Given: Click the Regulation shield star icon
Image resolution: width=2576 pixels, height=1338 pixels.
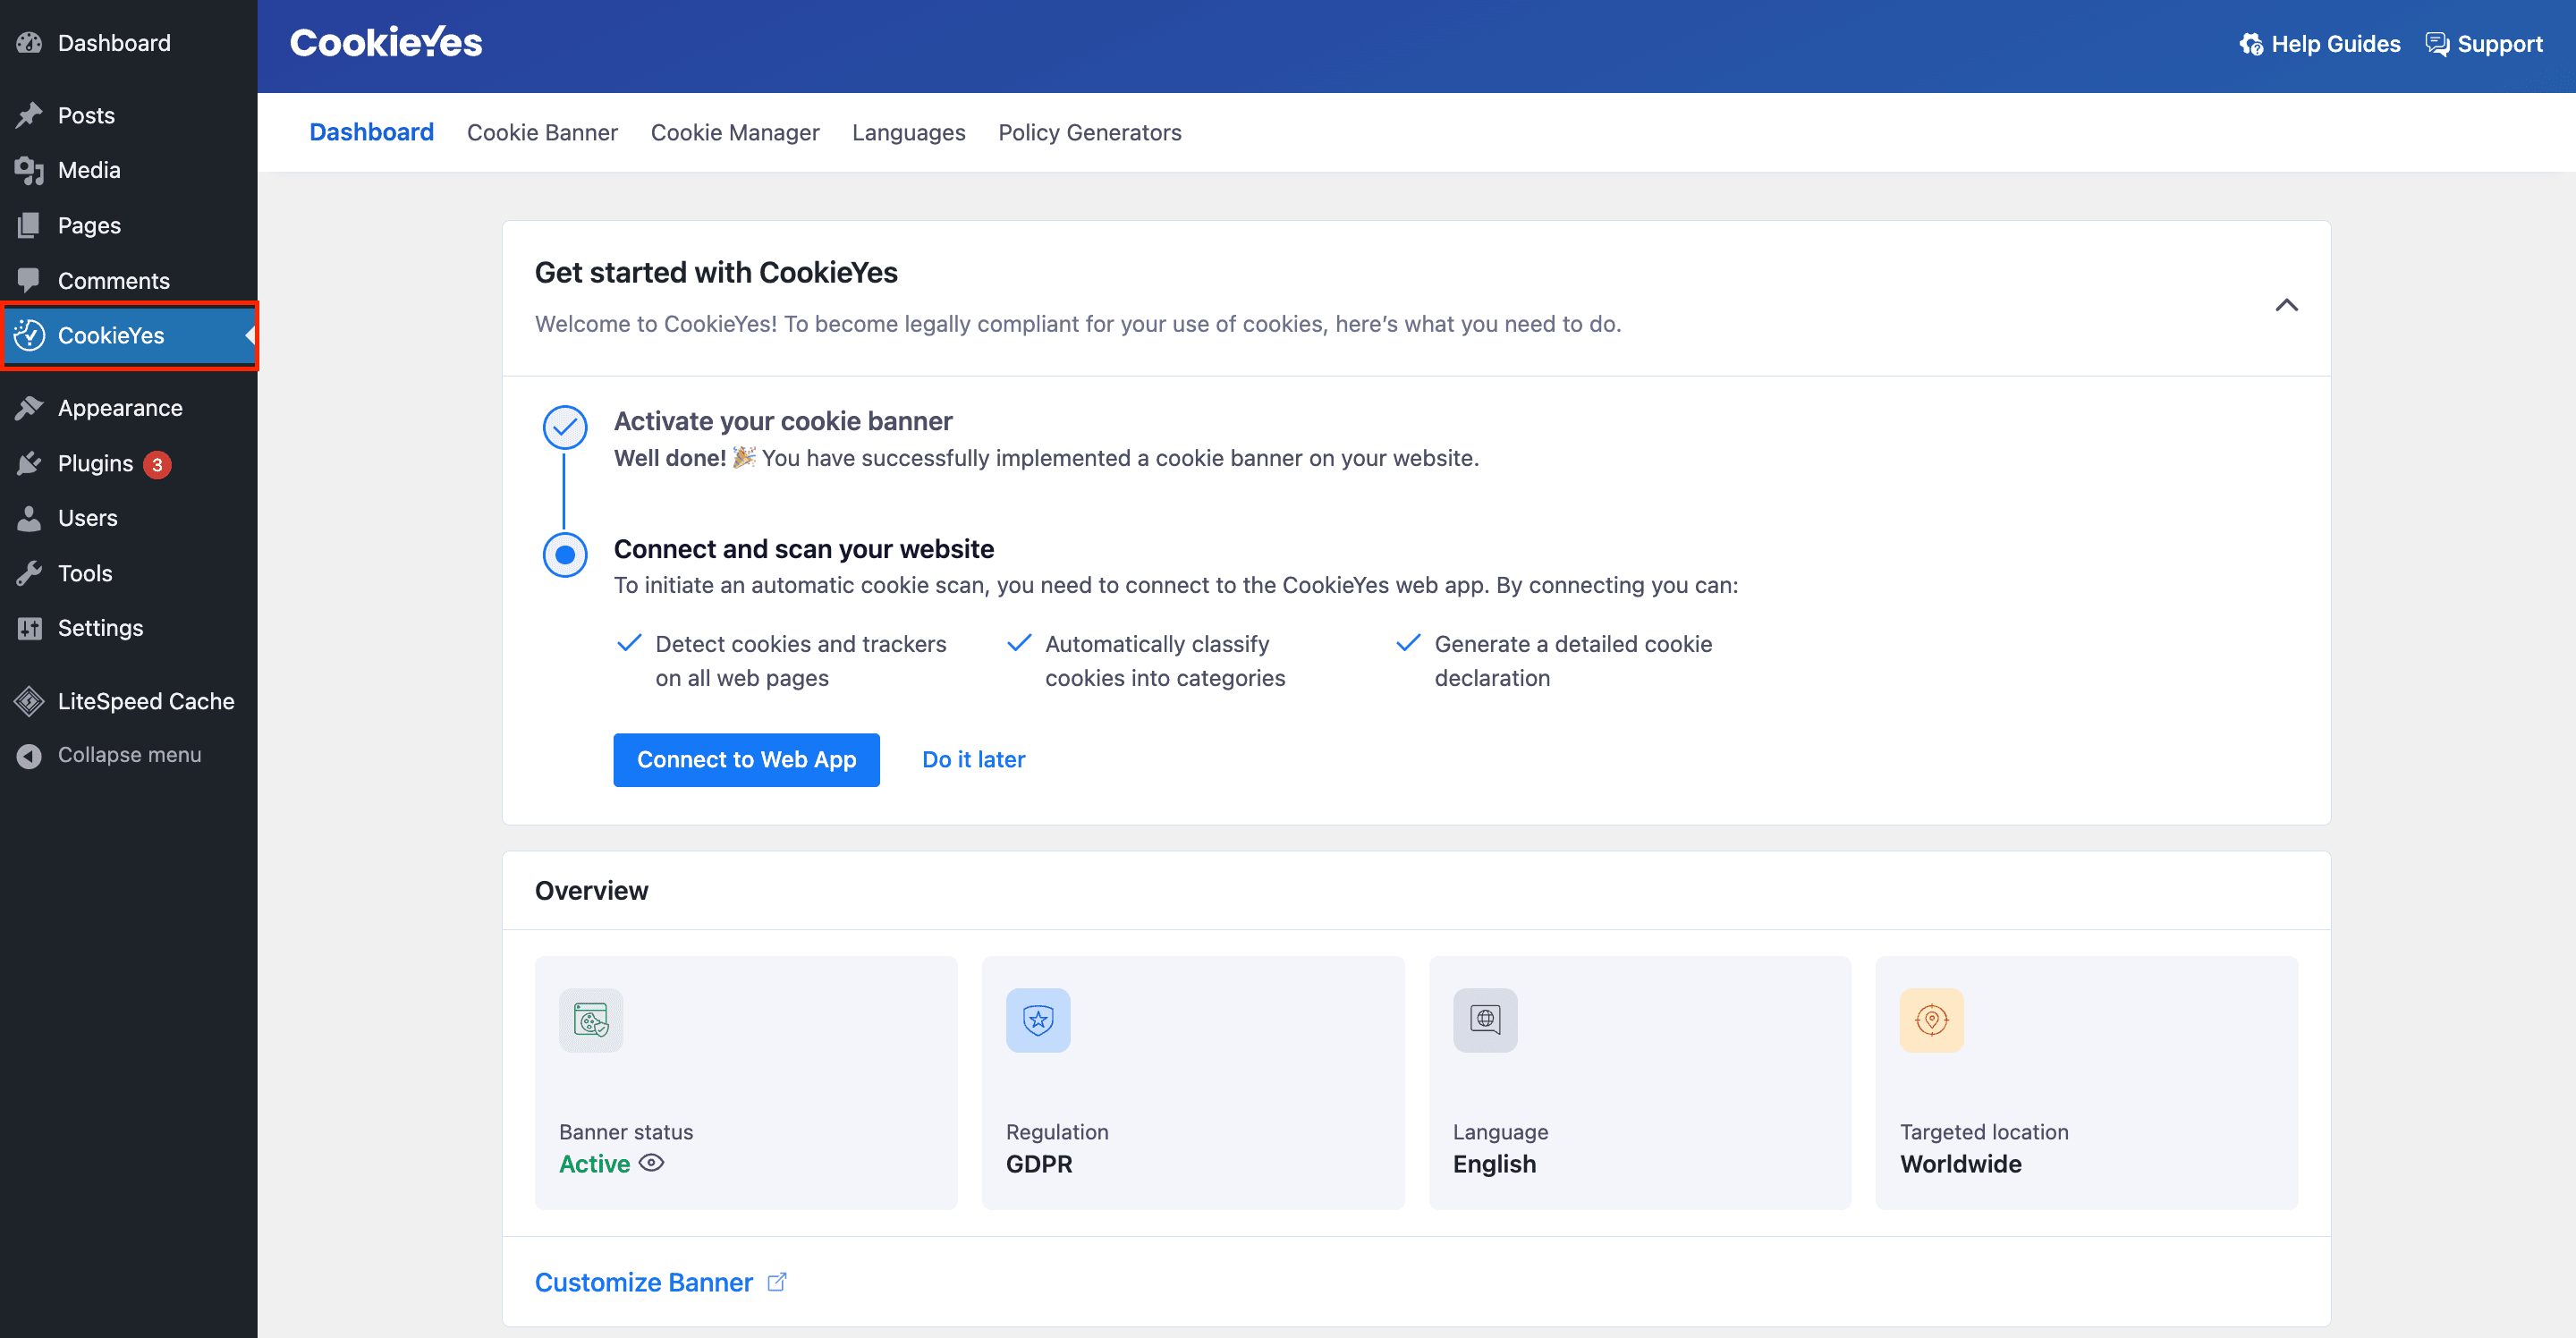Looking at the screenshot, I should coord(1038,1020).
